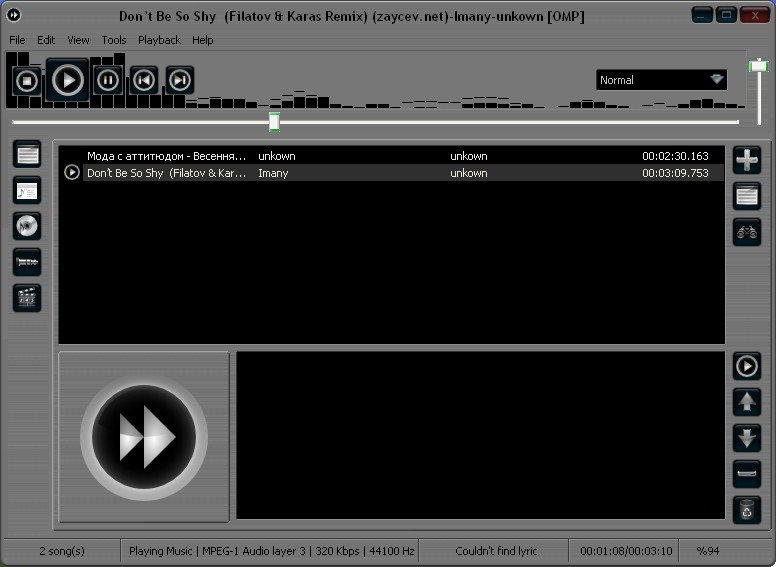The image size is (776, 567).
Task: Click the volume slider handle
Action: click(759, 65)
